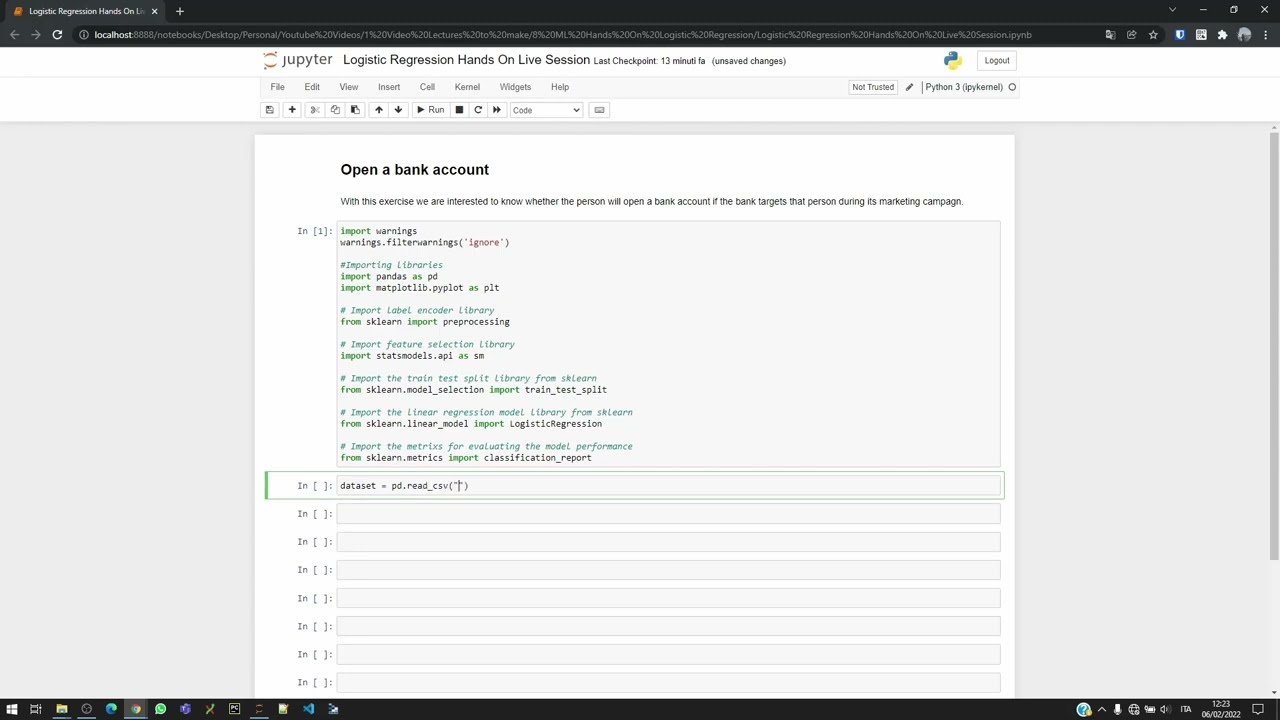The image size is (1280, 720).
Task: Interrupt the kernel with stop icon
Action: 459,110
